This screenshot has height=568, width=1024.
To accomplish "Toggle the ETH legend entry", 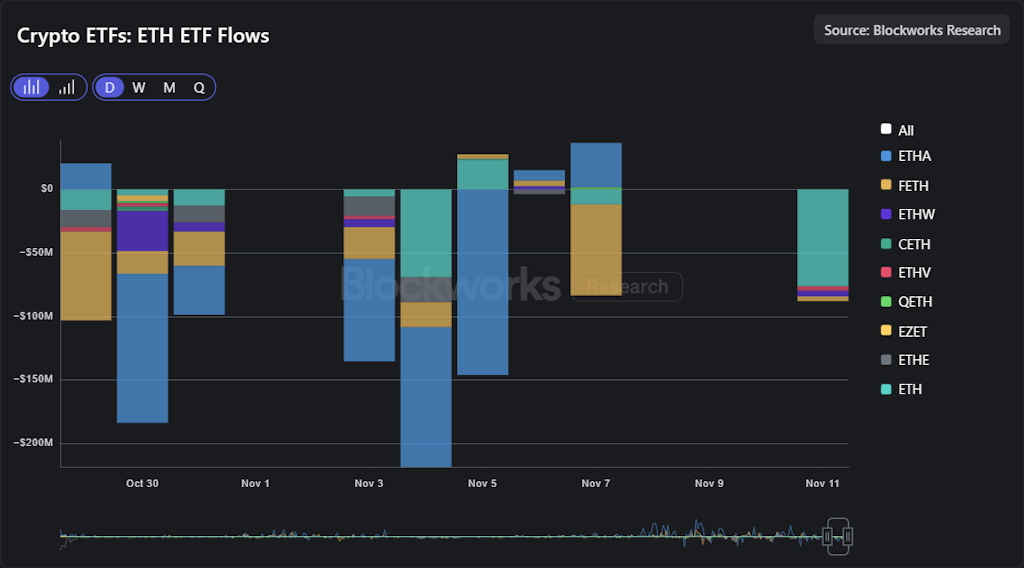I will (x=910, y=389).
